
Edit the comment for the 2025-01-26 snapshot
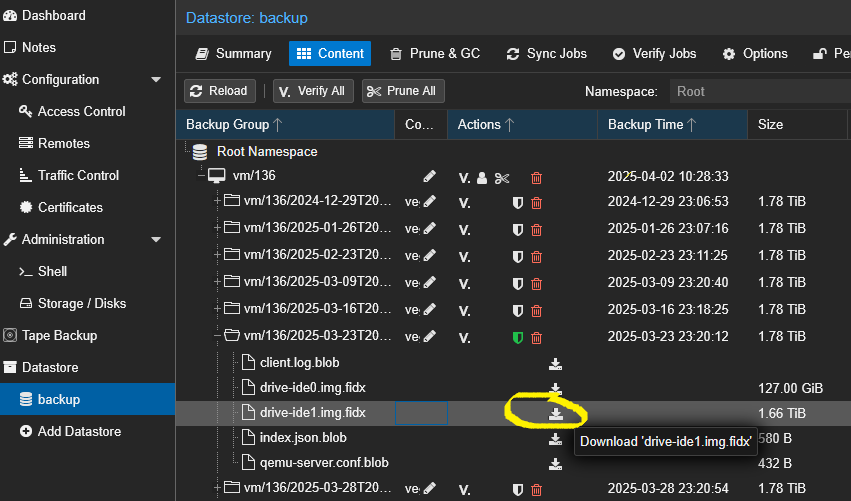430,229
